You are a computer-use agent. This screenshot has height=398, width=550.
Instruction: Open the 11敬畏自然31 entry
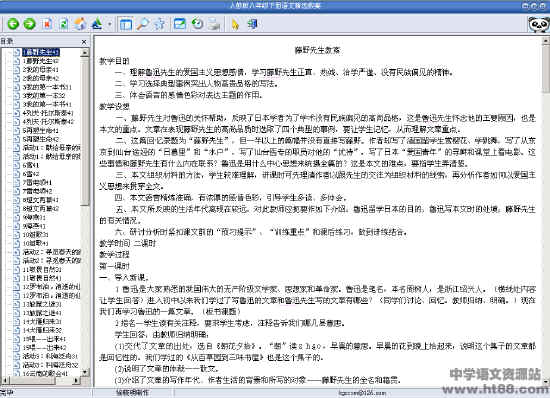42,269
